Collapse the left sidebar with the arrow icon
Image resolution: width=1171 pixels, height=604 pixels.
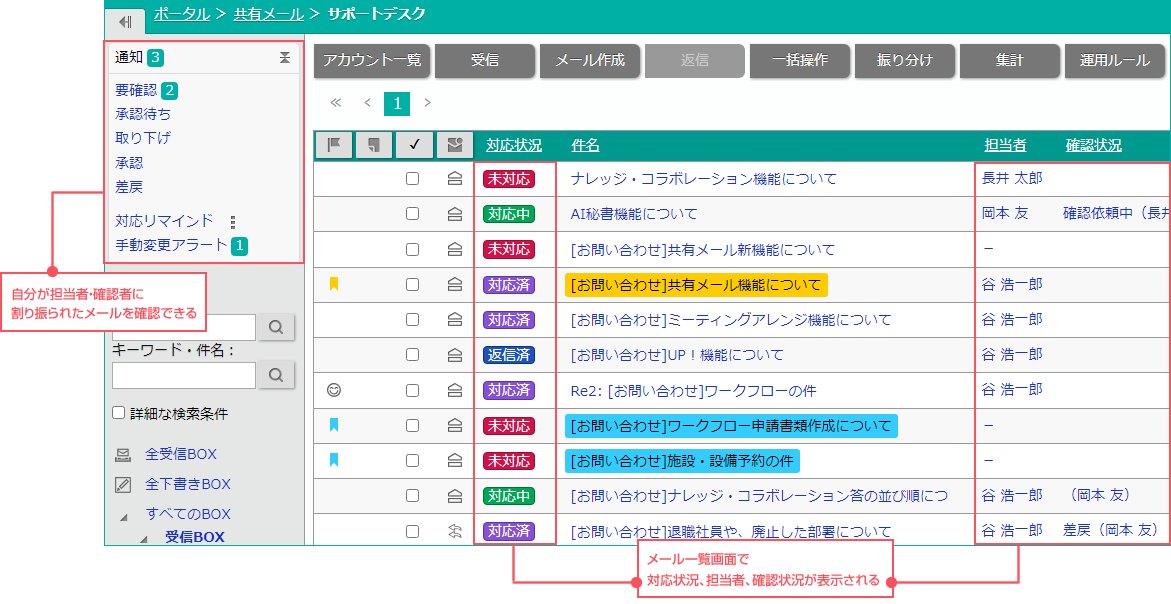125,21
